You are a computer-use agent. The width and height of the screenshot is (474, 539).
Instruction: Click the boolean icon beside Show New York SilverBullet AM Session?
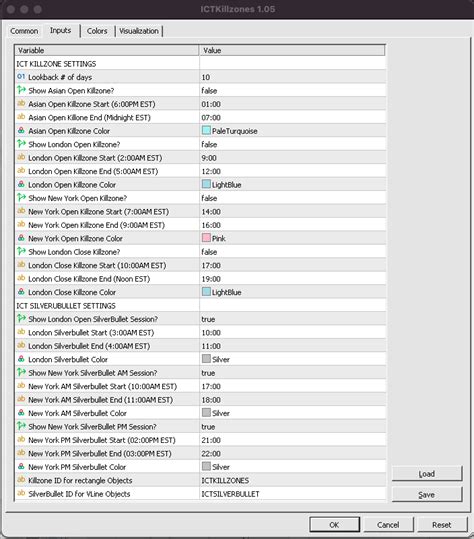coord(21,372)
